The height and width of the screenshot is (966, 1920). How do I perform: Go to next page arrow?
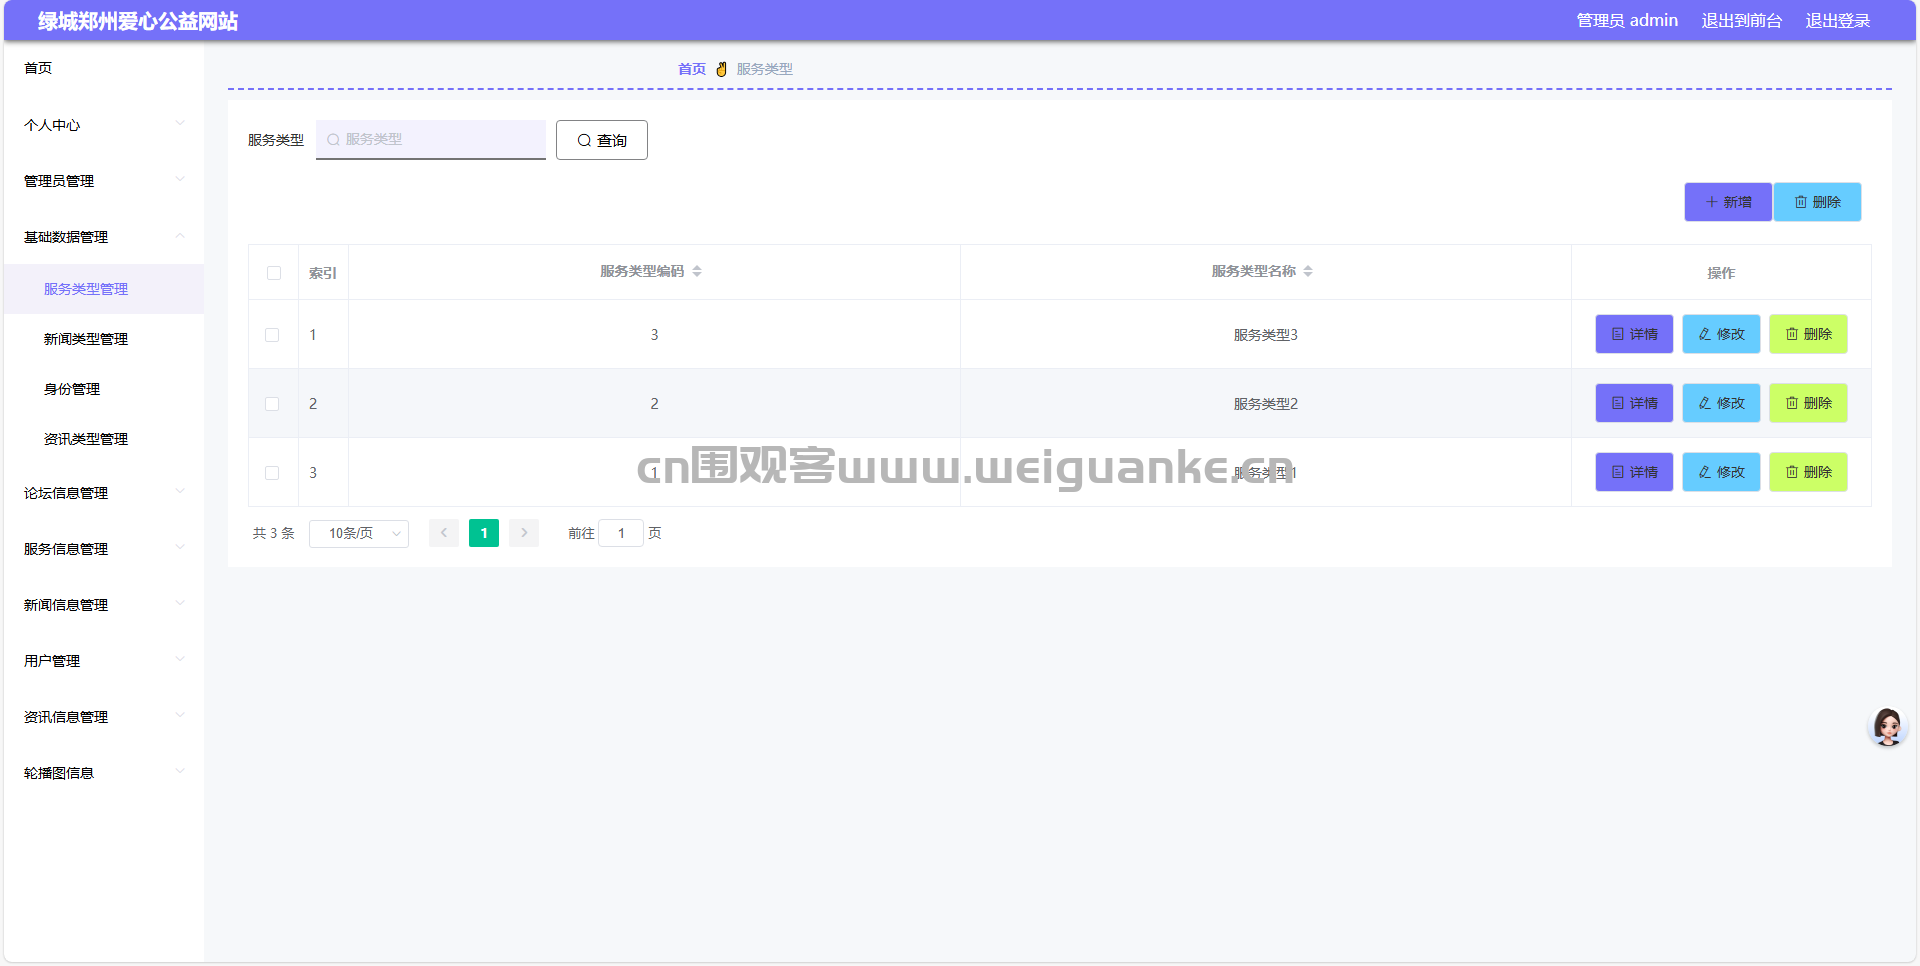pyautogui.click(x=524, y=533)
